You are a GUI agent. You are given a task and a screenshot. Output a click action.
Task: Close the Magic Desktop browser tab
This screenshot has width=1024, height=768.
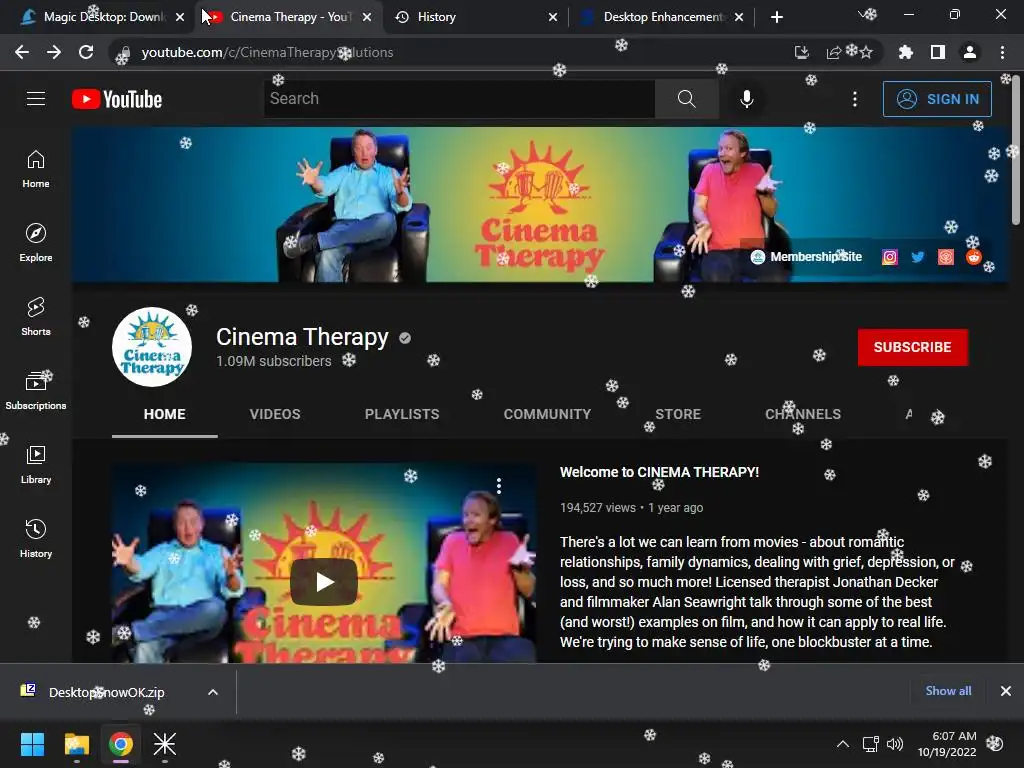pos(180,17)
